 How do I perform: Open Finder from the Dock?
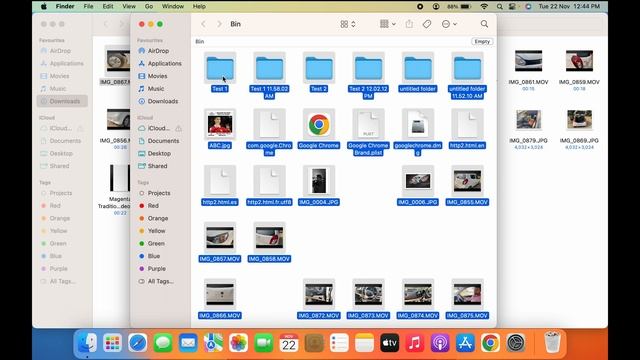87,343
